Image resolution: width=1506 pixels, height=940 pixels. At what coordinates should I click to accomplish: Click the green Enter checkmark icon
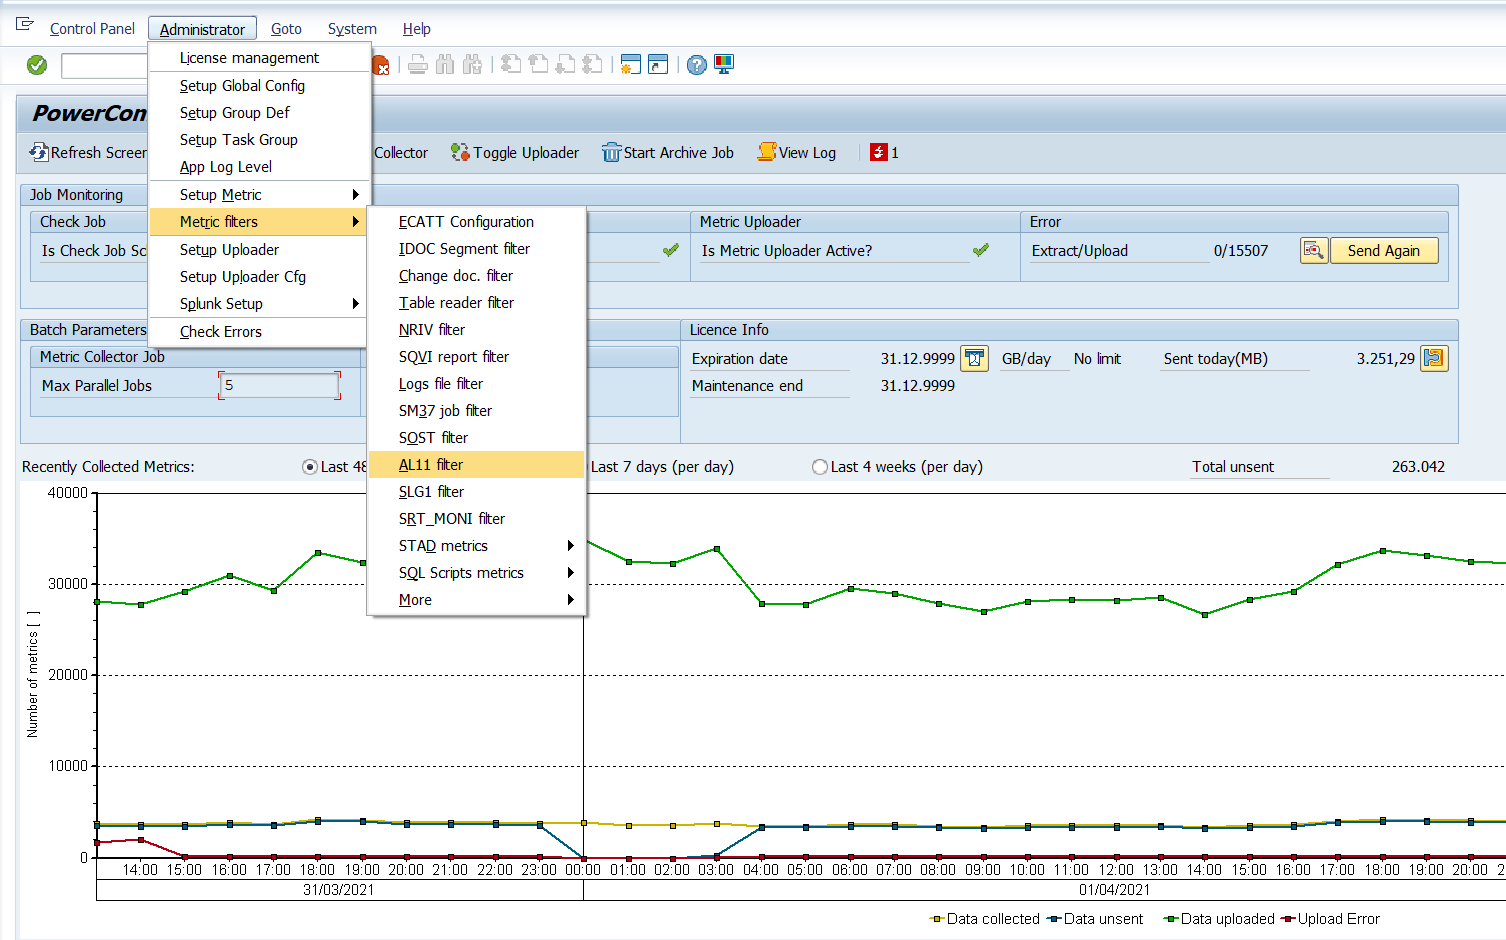click(x=37, y=65)
